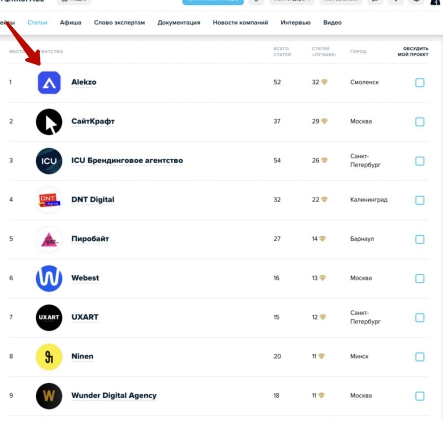Viewport: 443px width, 421px height.
Task: Click the СайтКрафт cursor logo
Action: point(49,122)
